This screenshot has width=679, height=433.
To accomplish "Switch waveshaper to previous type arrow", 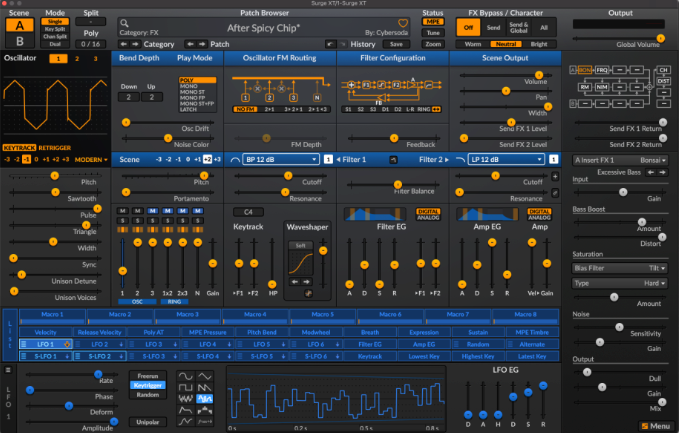I will 295,282.
